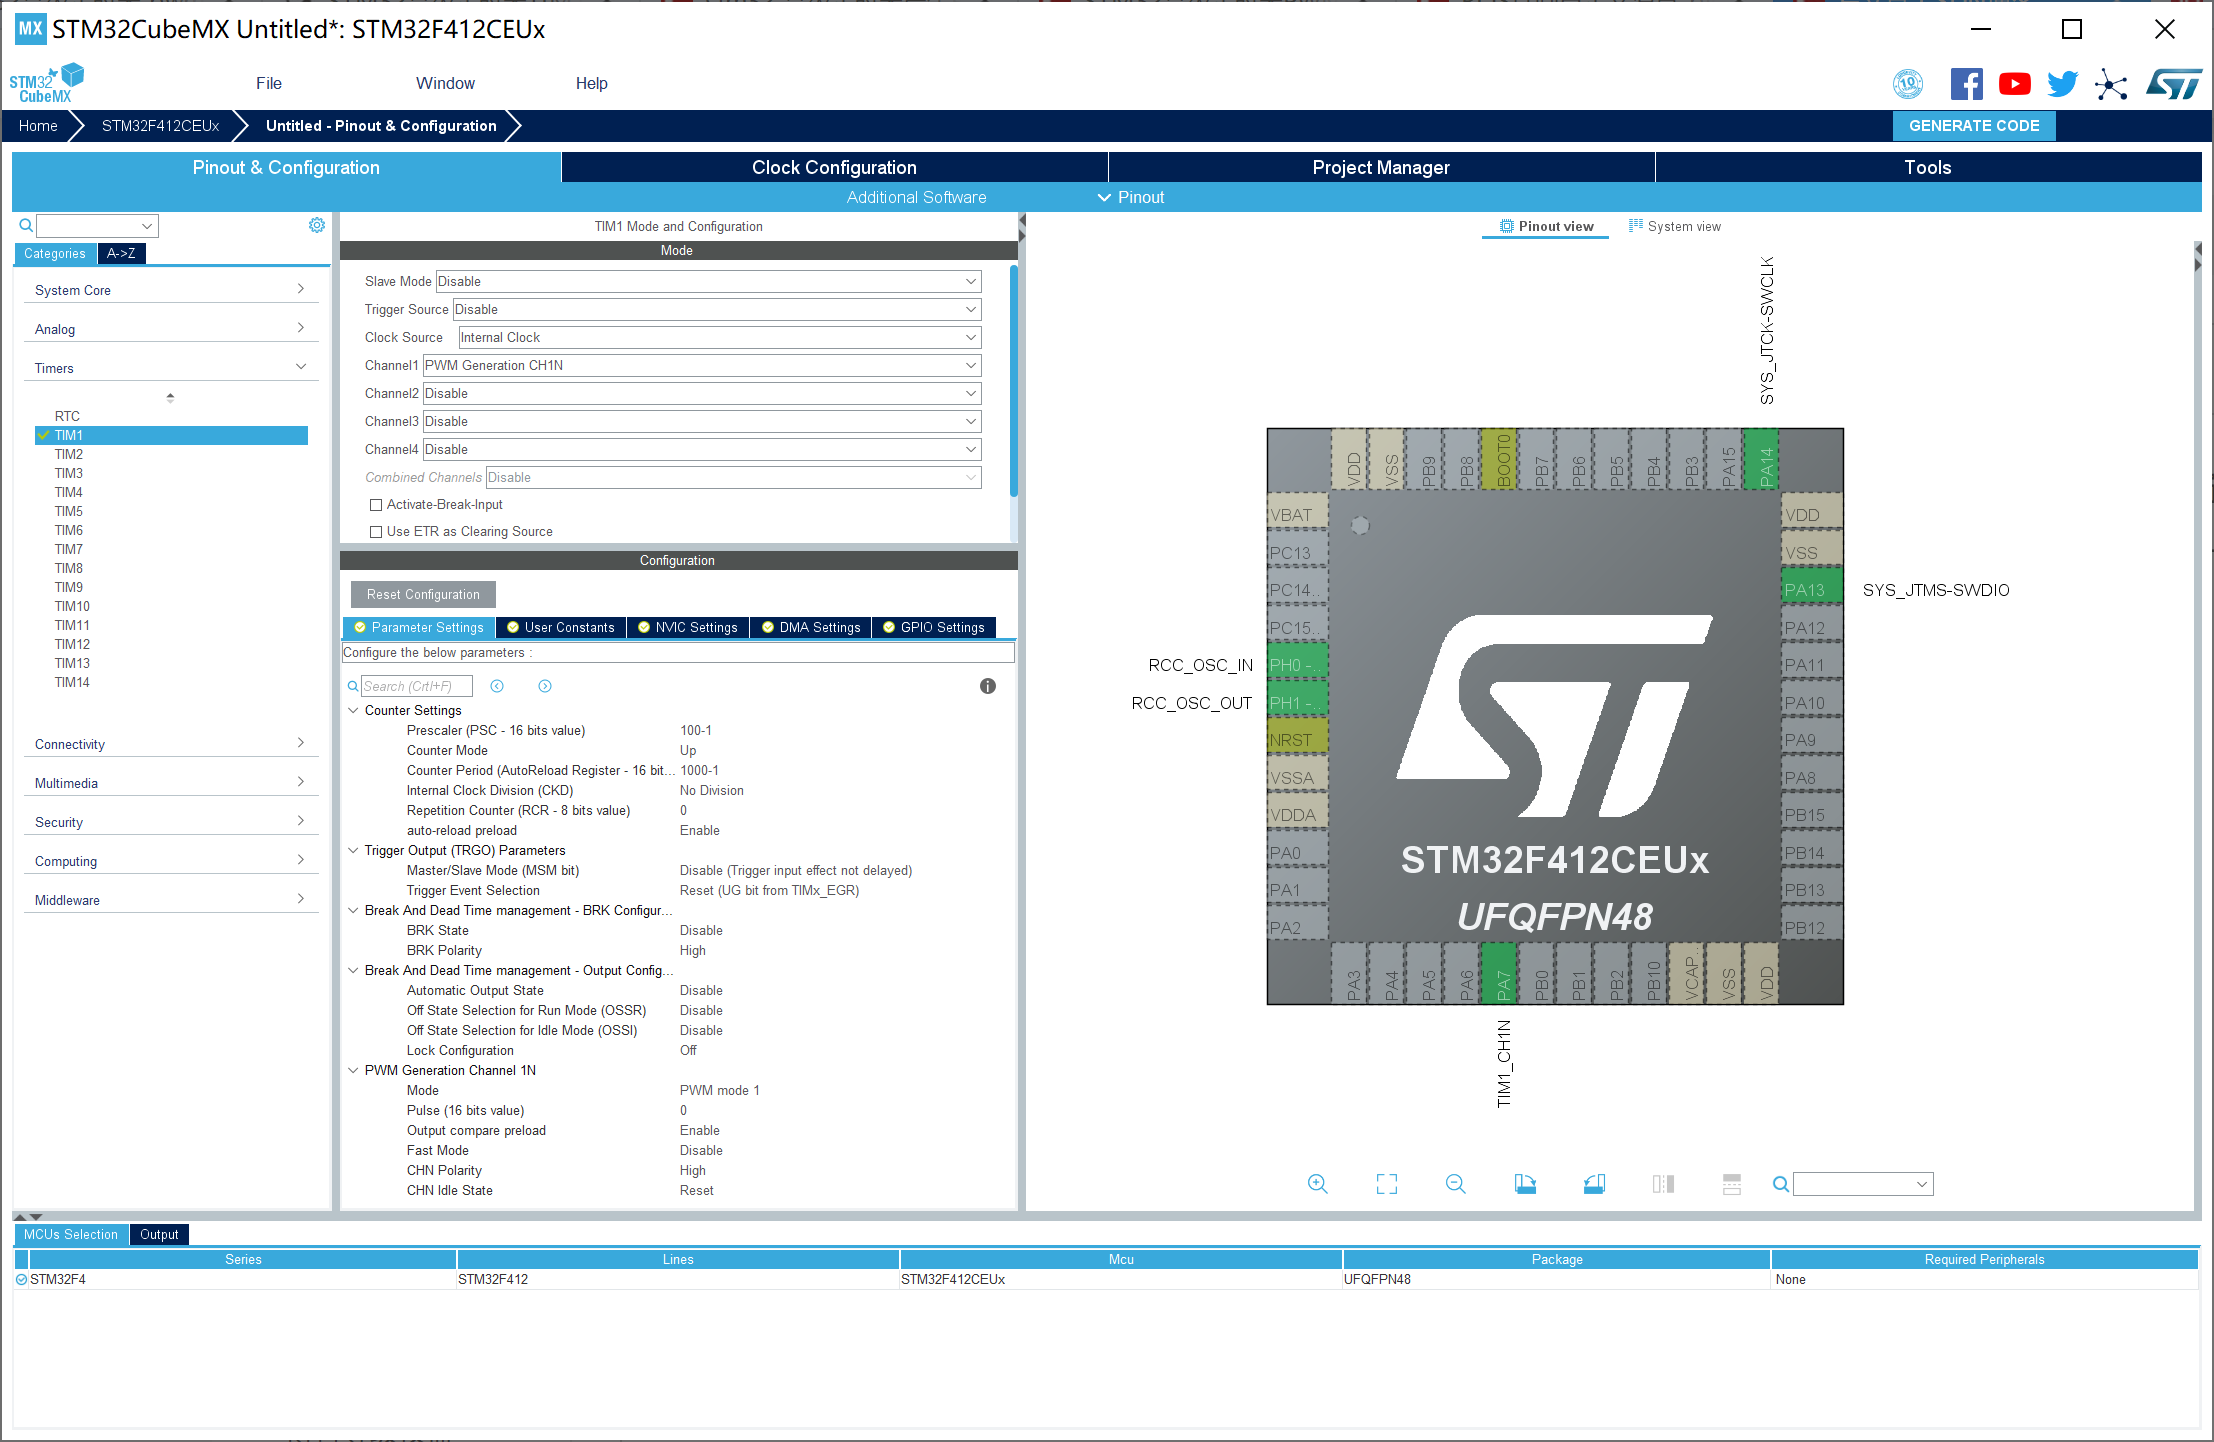
Task: Open the YouTube icon in the header
Action: (2014, 84)
